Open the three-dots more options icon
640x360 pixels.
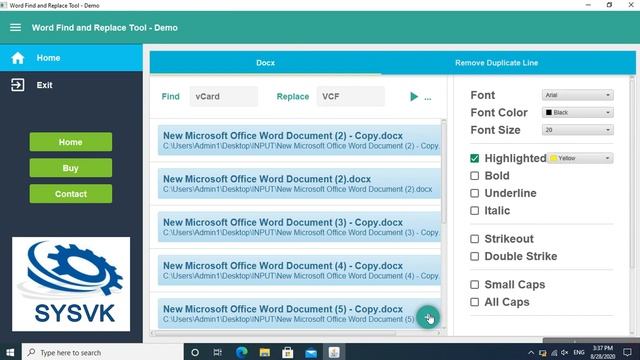pos(428,98)
